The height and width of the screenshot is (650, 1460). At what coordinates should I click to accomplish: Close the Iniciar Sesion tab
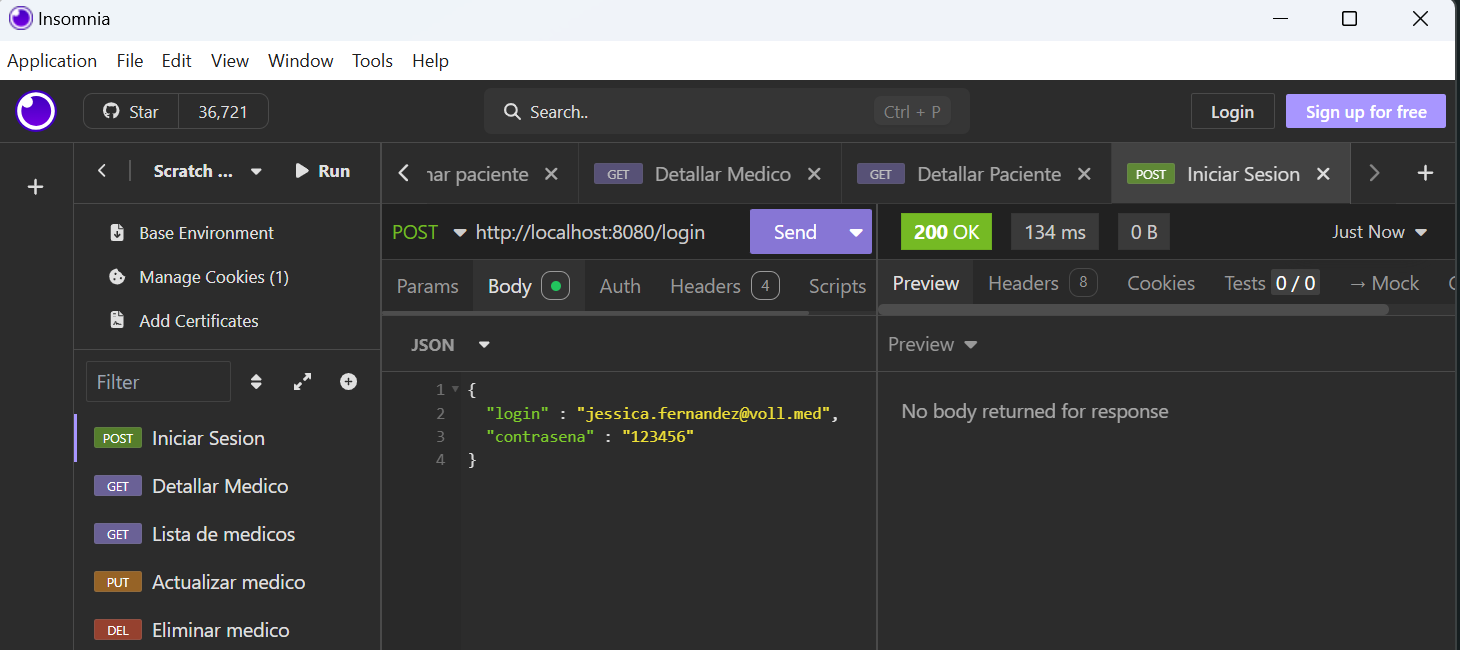[1323, 174]
